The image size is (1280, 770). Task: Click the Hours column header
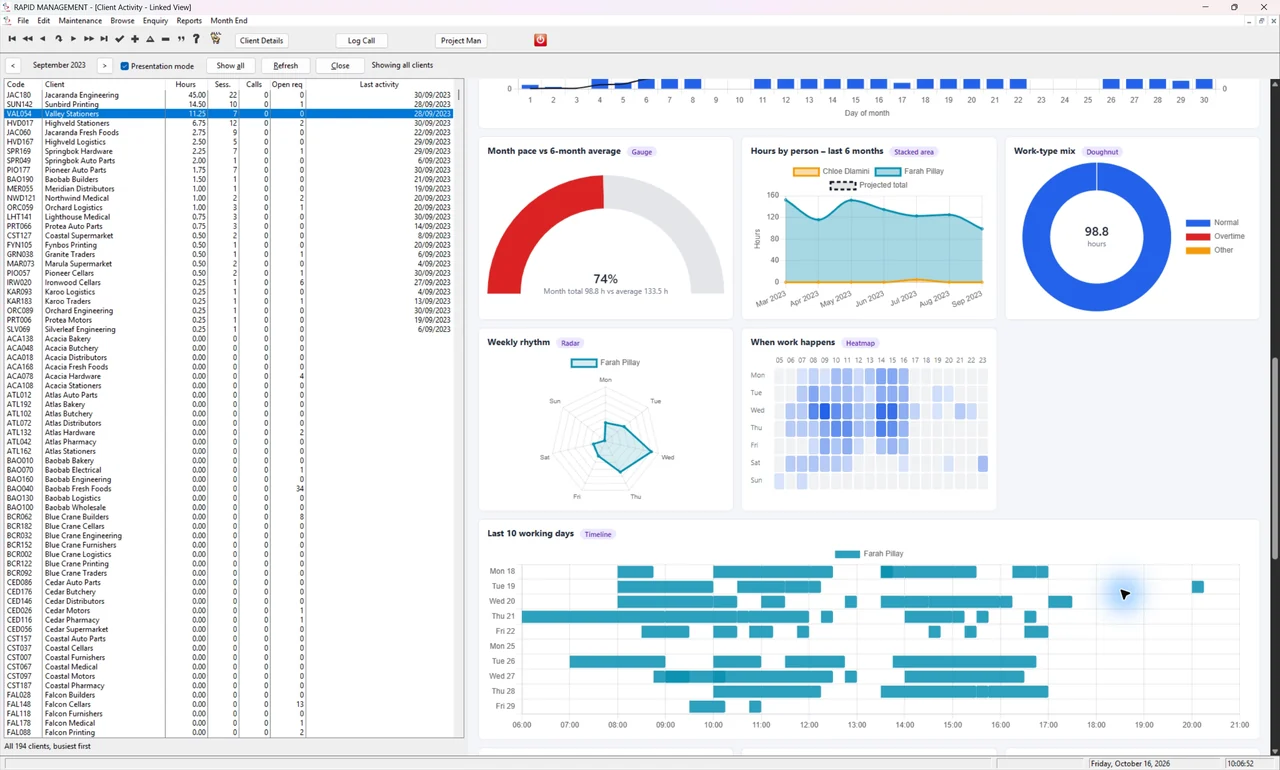coord(186,85)
